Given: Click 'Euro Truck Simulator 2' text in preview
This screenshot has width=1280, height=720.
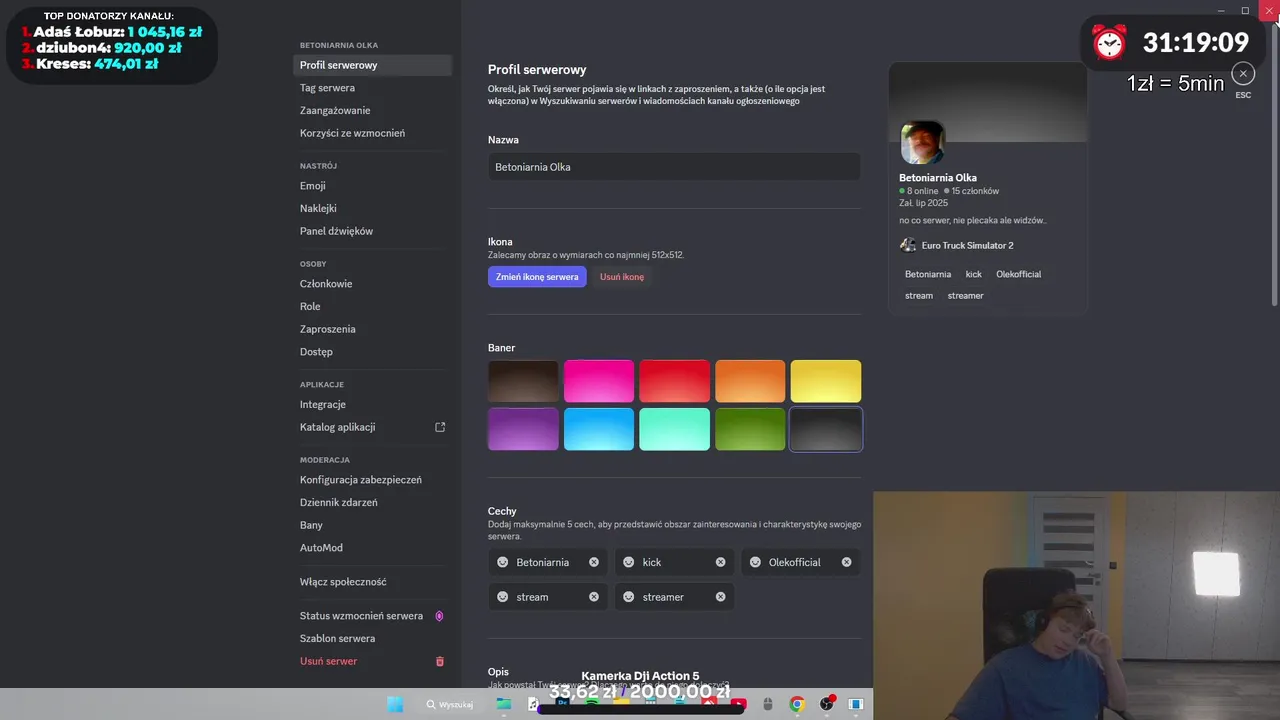Looking at the screenshot, I should tap(967, 245).
